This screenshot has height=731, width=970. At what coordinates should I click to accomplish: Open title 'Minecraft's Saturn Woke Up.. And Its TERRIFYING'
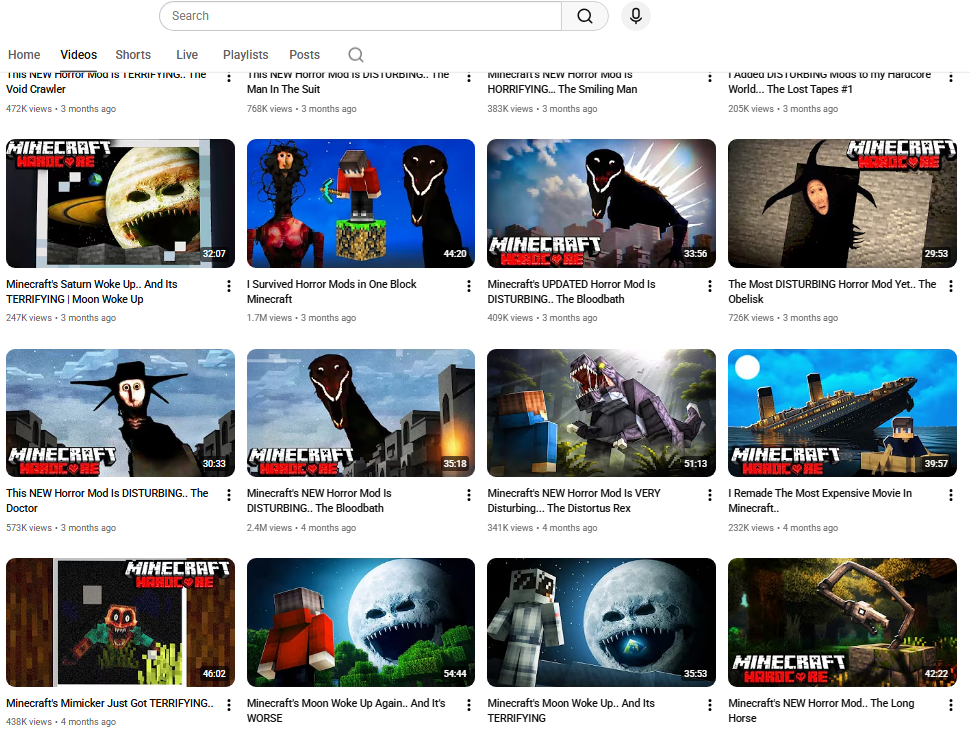(x=92, y=292)
